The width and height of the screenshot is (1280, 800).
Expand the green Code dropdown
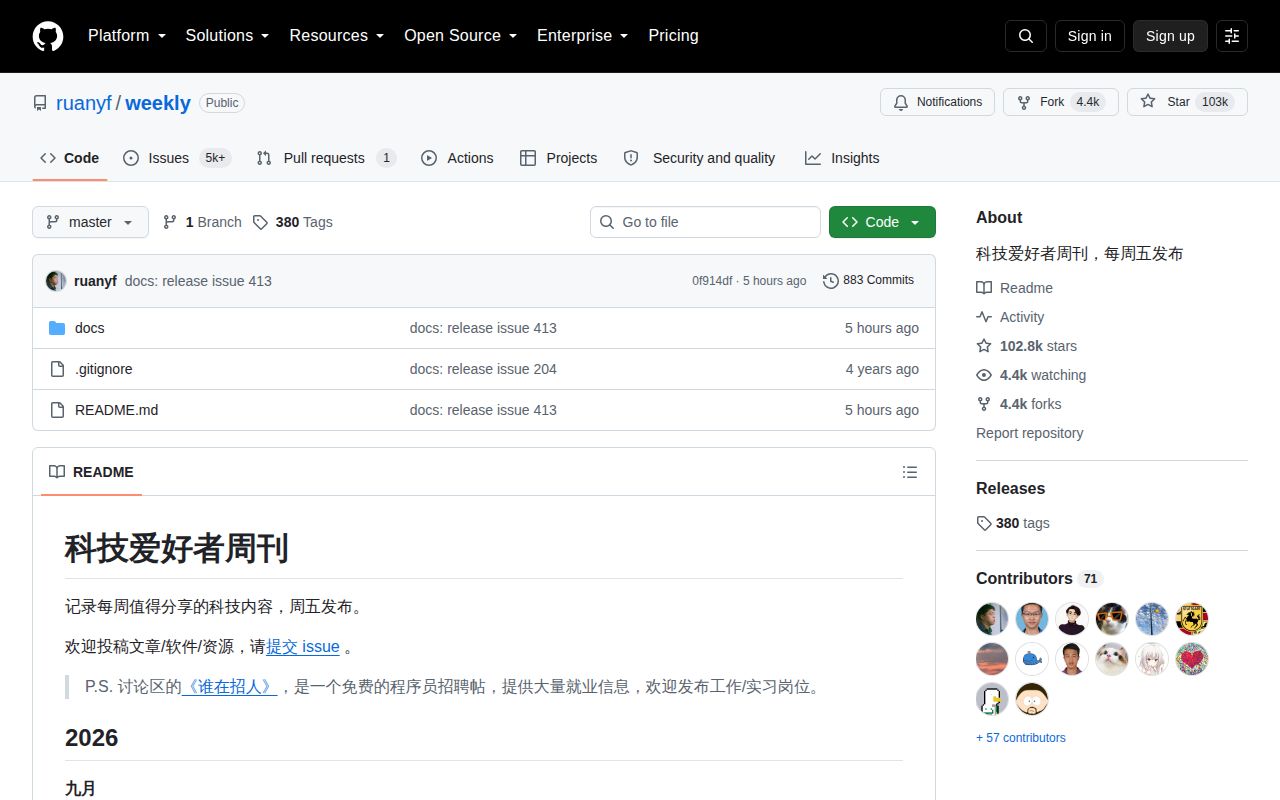pyautogui.click(x=882, y=222)
